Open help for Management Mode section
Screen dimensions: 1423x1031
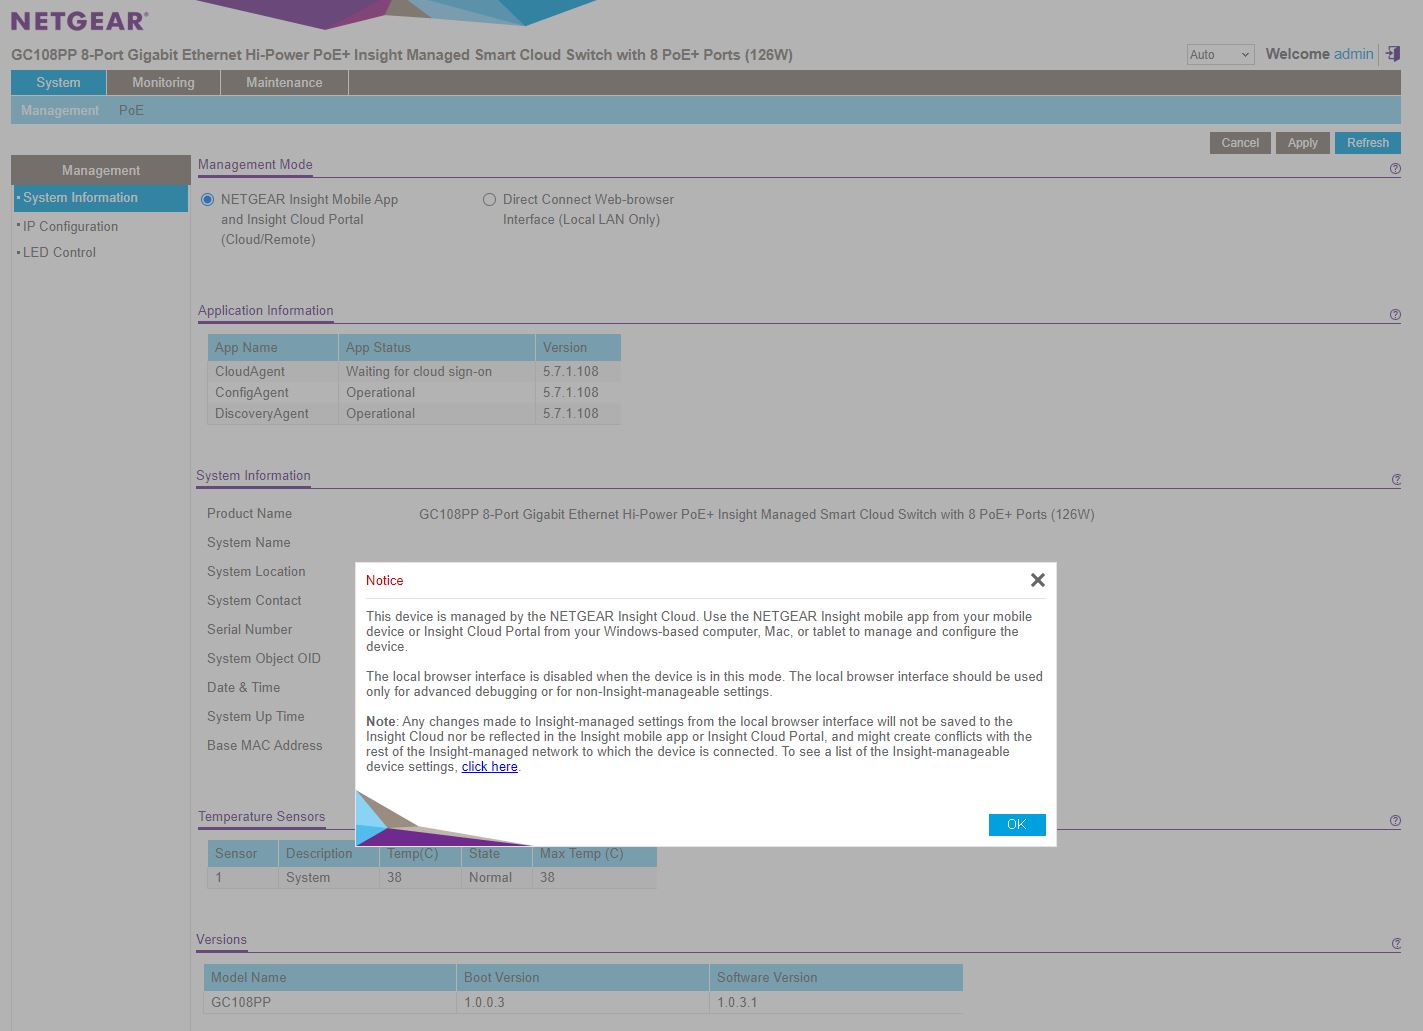coord(1395,169)
